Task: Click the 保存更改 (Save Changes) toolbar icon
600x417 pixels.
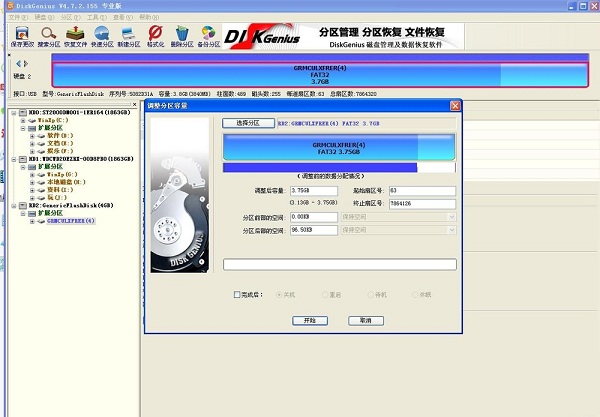Action: (20, 37)
